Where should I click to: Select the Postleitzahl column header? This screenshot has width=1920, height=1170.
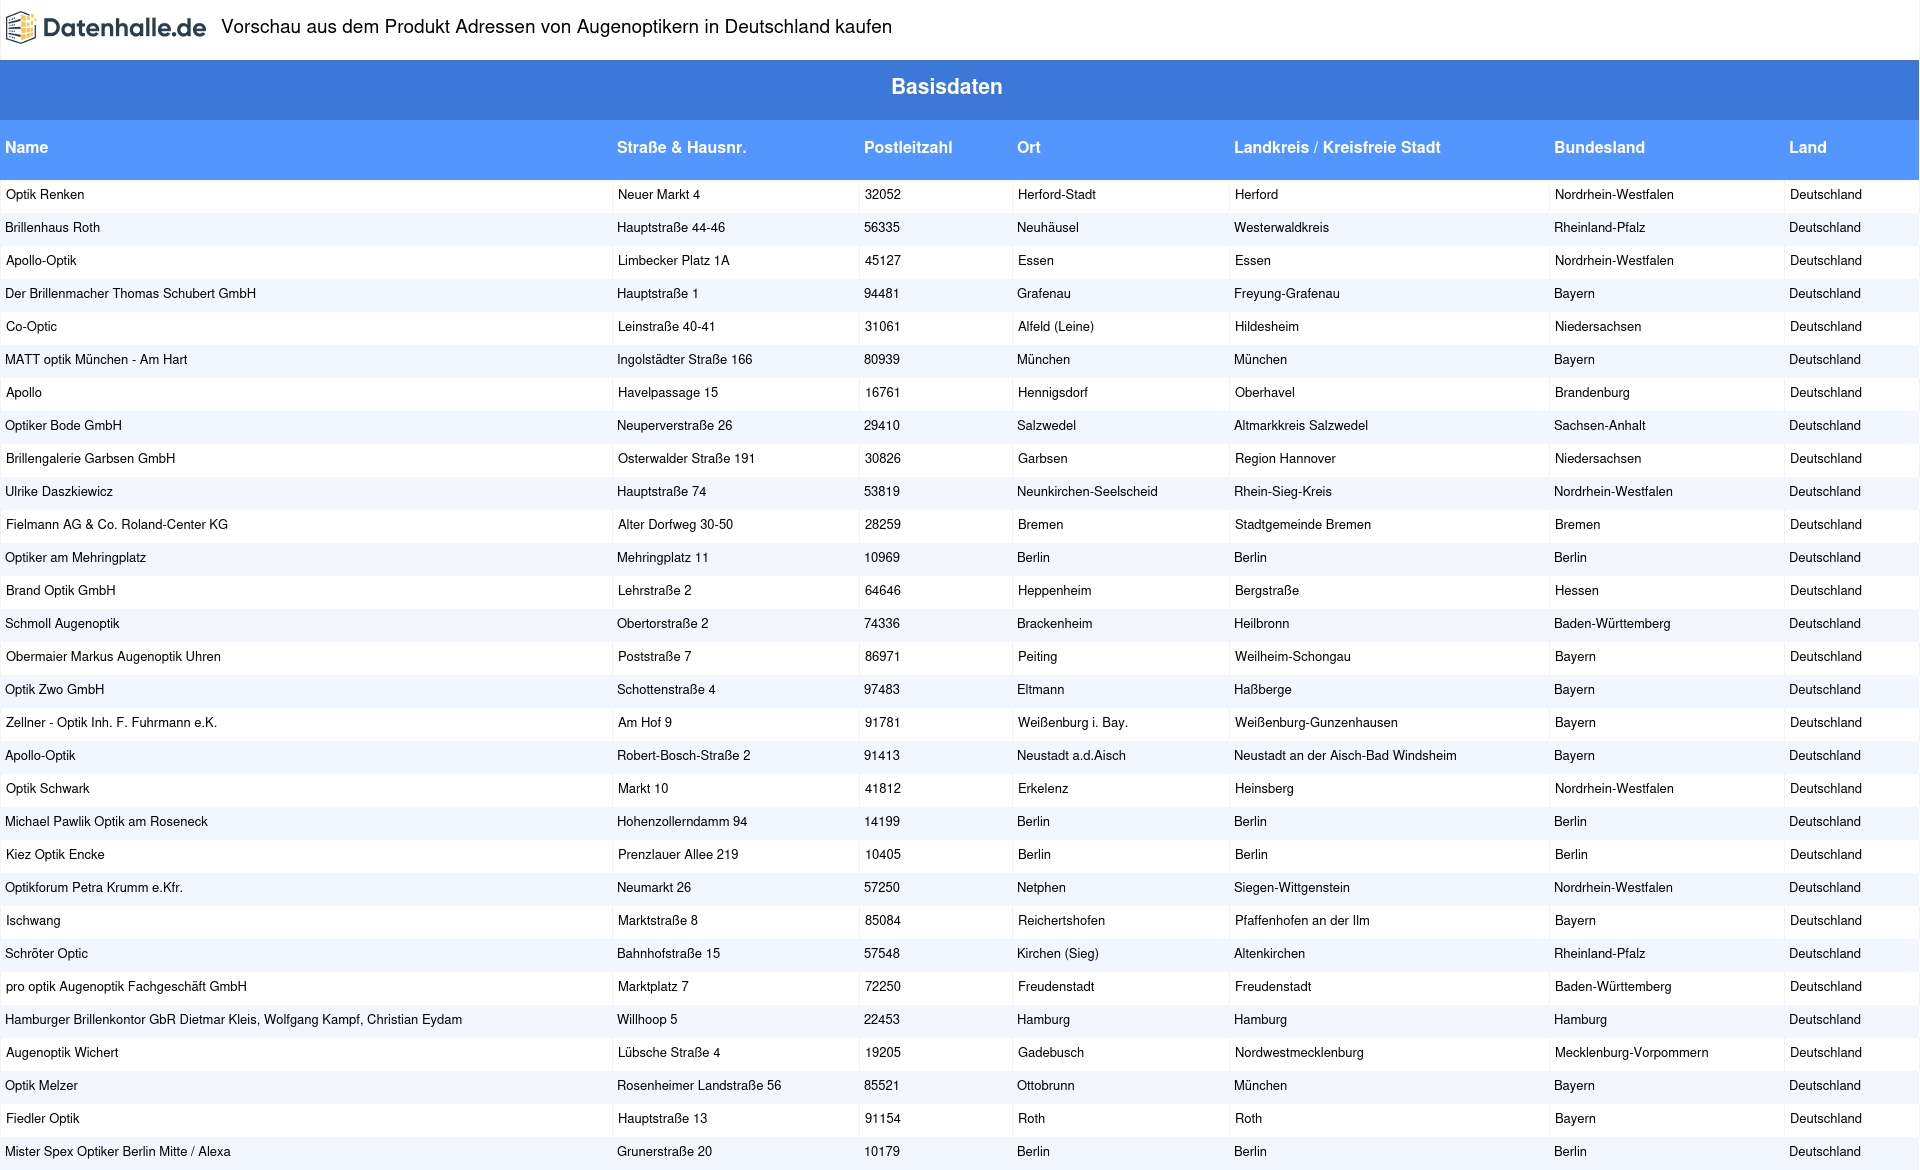click(x=907, y=147)
